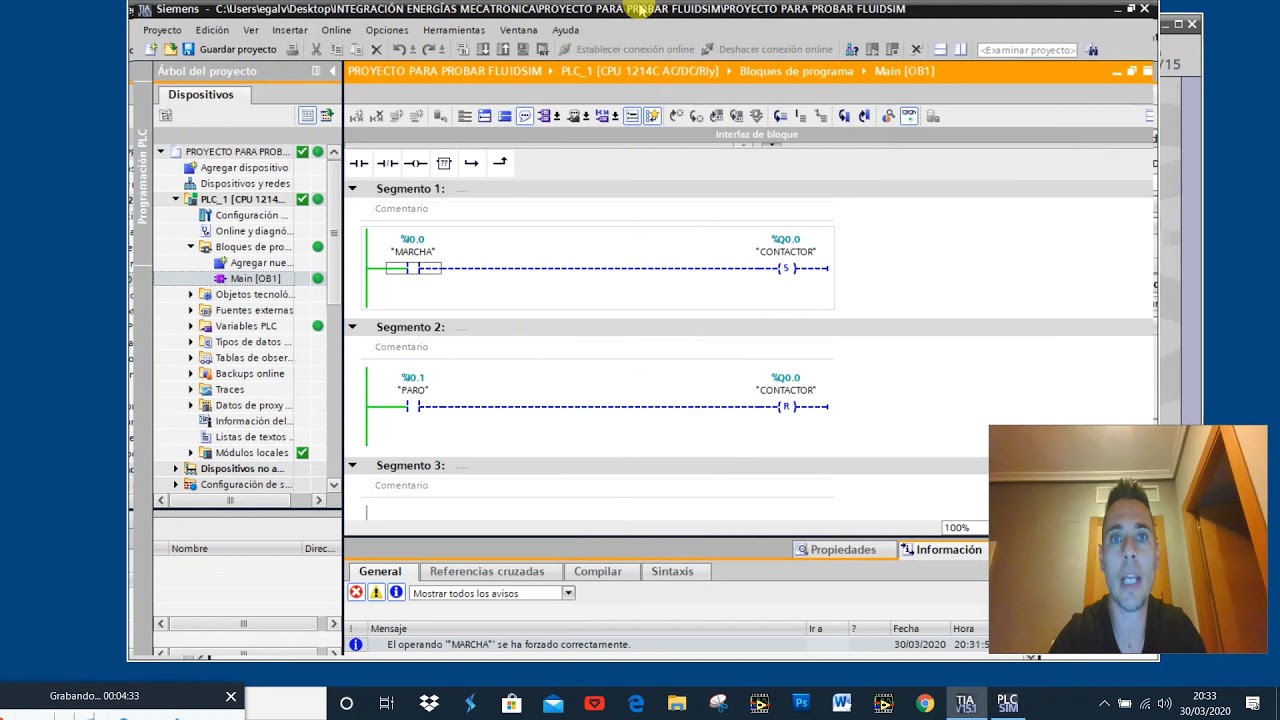Open the Ayuda menu
Screen dimensions: 1280x720
565,30
